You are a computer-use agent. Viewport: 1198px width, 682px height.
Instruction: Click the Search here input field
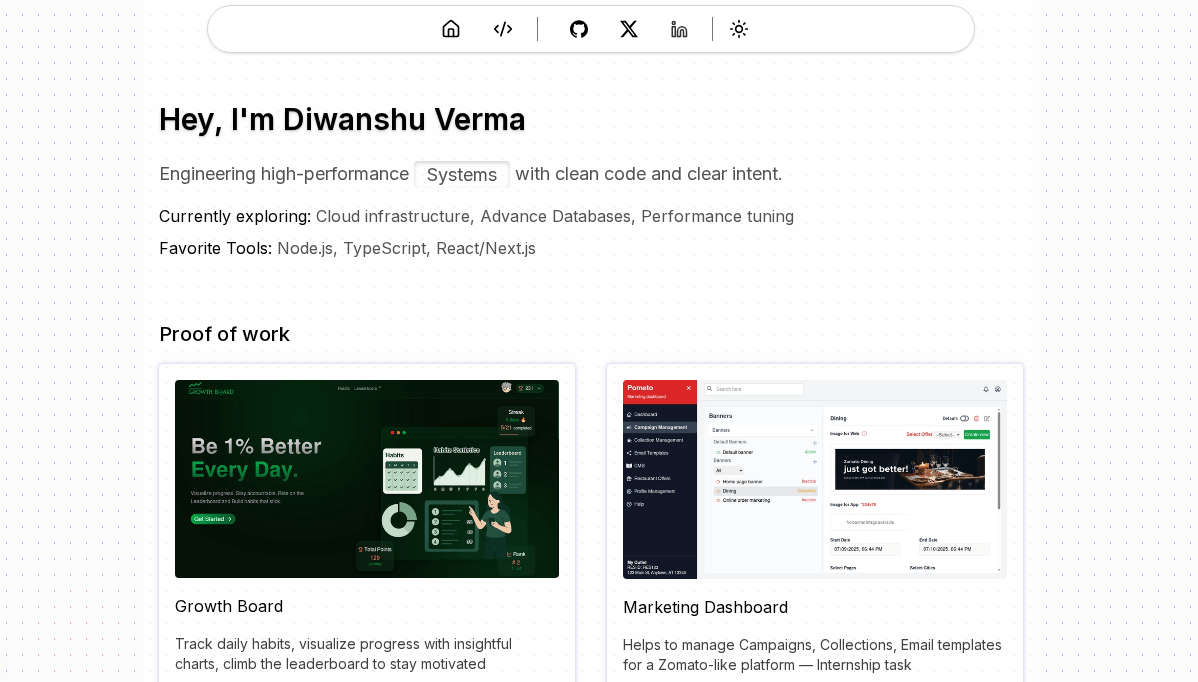(x=753, y=389)
